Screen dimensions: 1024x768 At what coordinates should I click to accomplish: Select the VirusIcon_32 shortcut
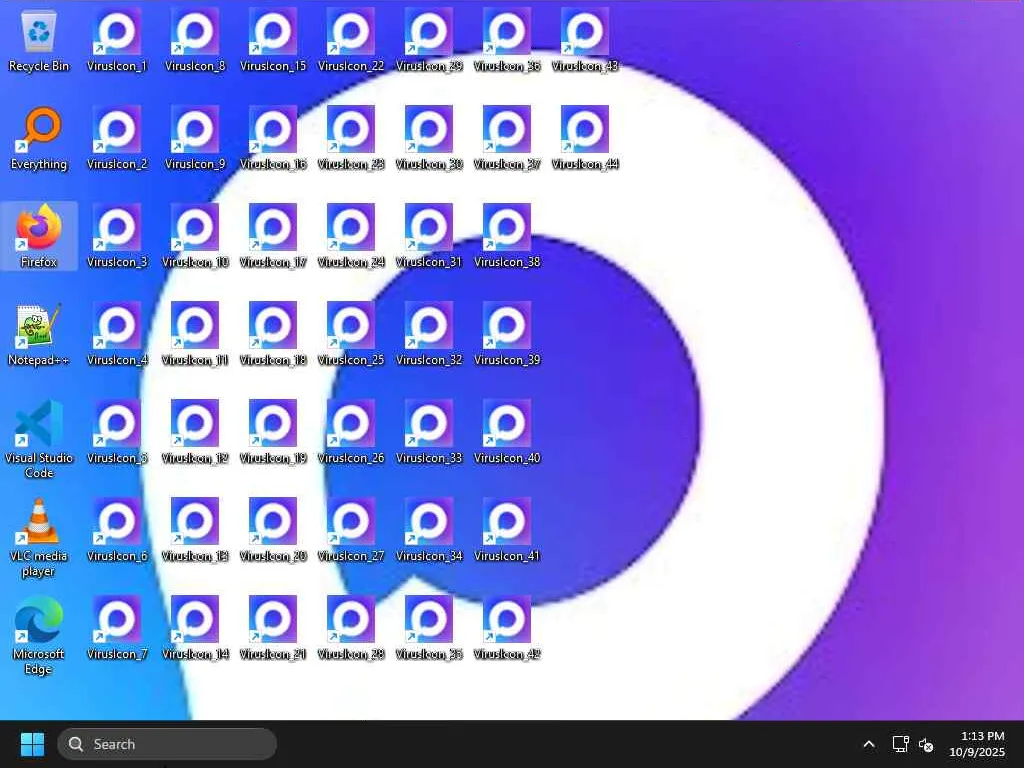[x=429, y=334]
